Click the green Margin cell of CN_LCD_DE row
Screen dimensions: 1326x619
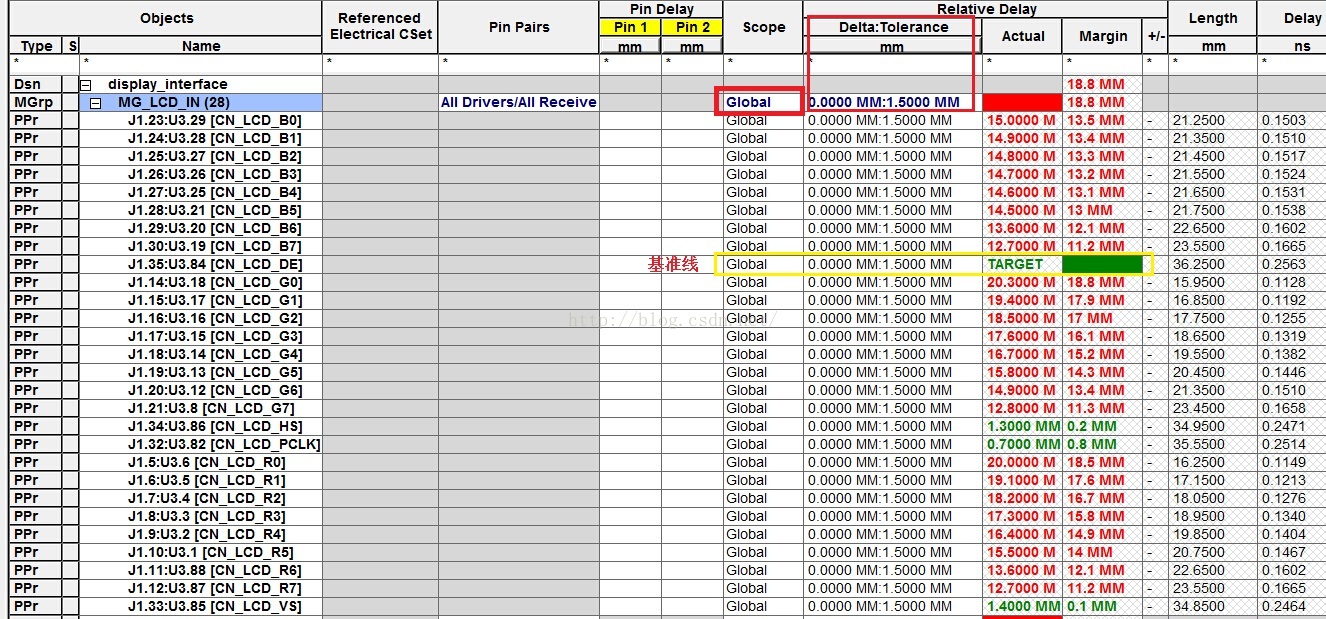point(1101,264)
